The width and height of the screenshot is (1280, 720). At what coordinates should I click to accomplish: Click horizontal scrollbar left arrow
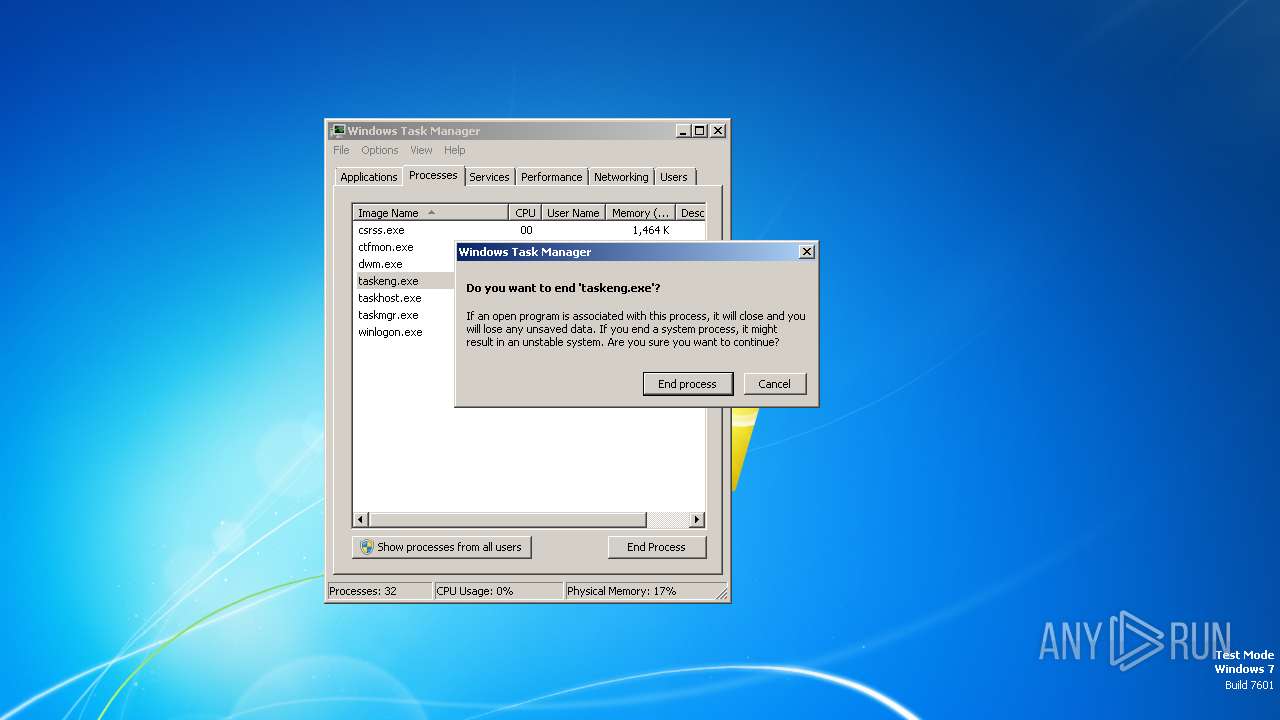[361, 520]
